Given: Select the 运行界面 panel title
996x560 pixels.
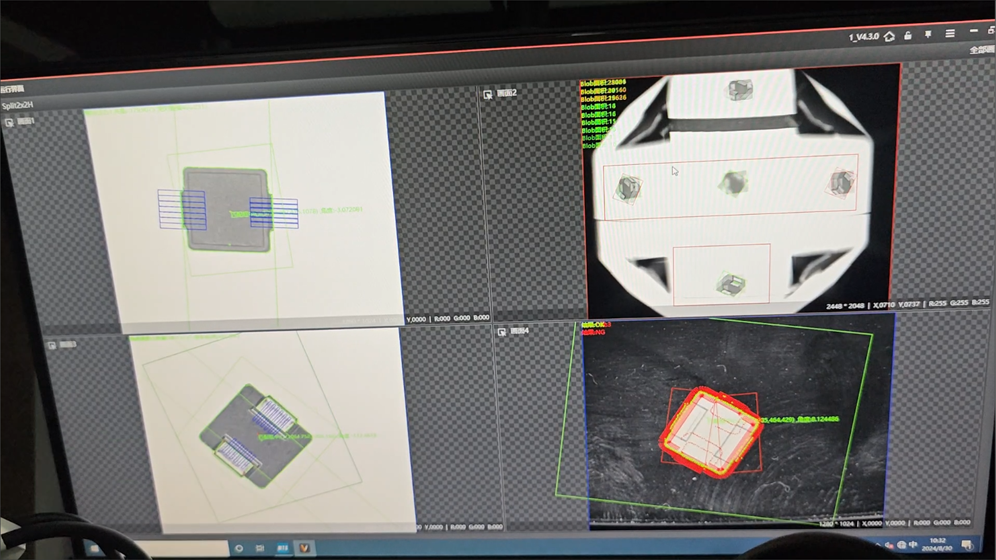Looking at the screenshot, I should 14,89.
